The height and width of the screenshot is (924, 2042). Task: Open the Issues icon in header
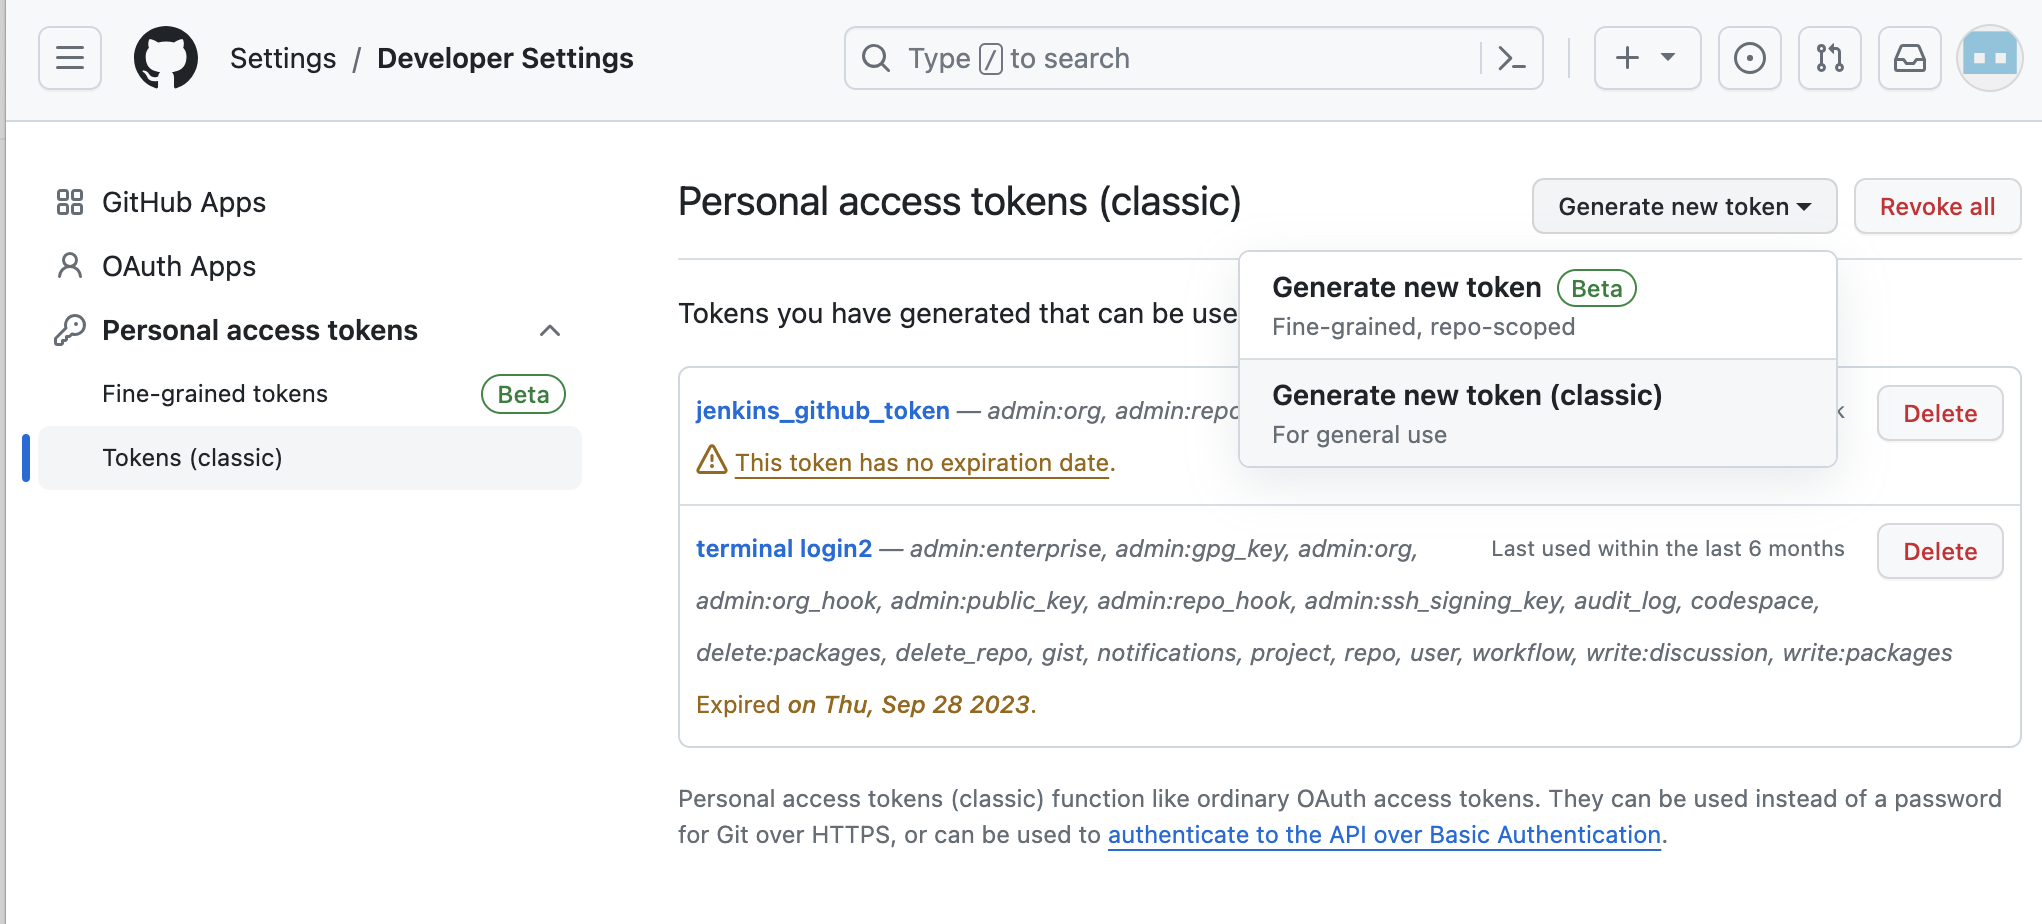1749,58
